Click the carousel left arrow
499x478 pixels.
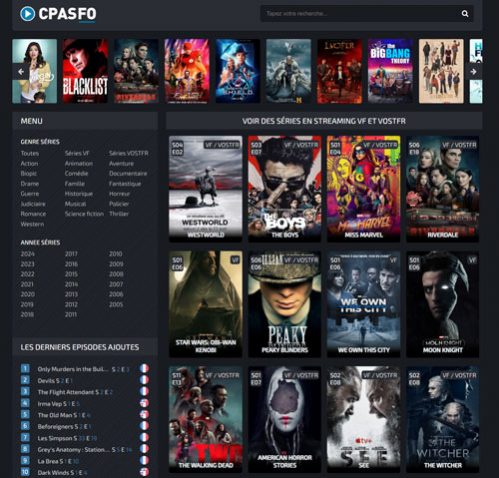click(x=21, y=71)
